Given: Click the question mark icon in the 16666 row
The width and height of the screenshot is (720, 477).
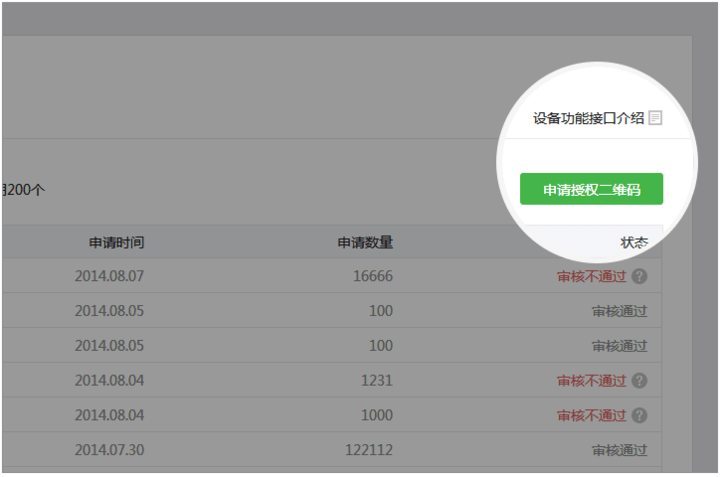Looking at the screenshot, I should tap(639, 277).
